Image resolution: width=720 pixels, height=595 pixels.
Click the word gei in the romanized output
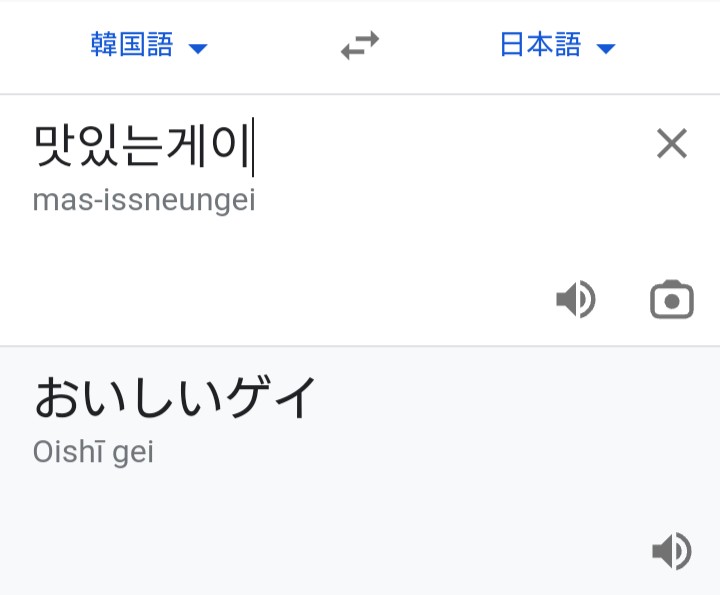132,453
